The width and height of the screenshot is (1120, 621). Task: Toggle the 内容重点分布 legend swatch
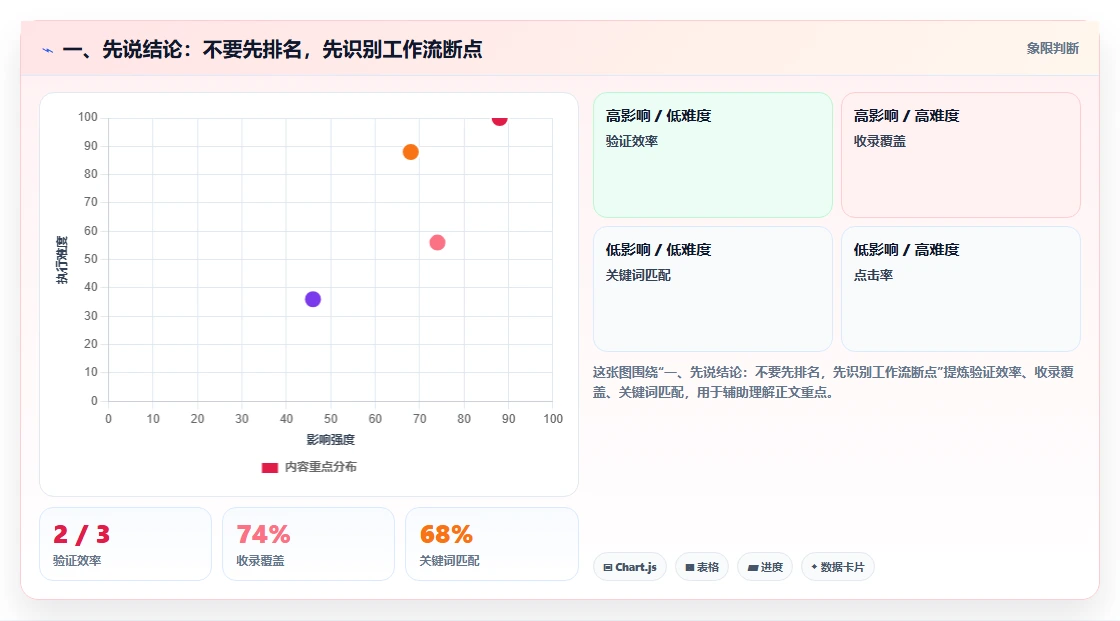pyautogui.click(x=269, y=467)
